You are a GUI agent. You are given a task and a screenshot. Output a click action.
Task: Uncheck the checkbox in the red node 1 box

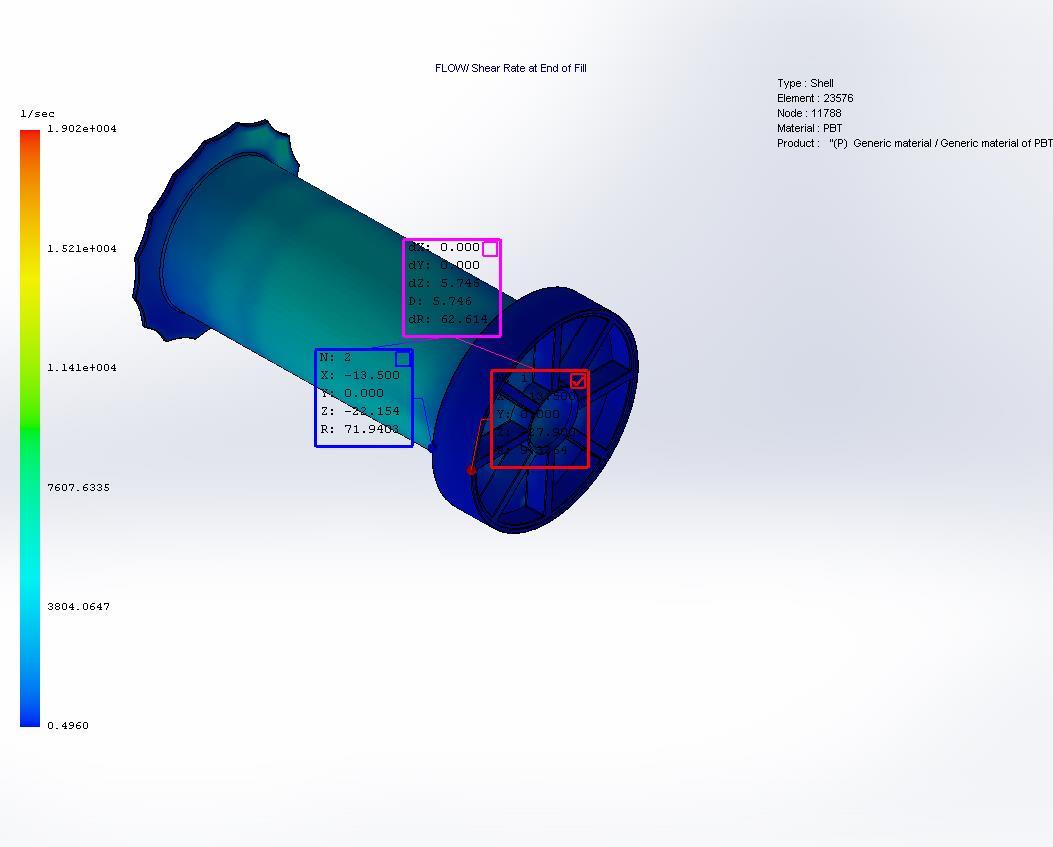(x=578, y=382)
